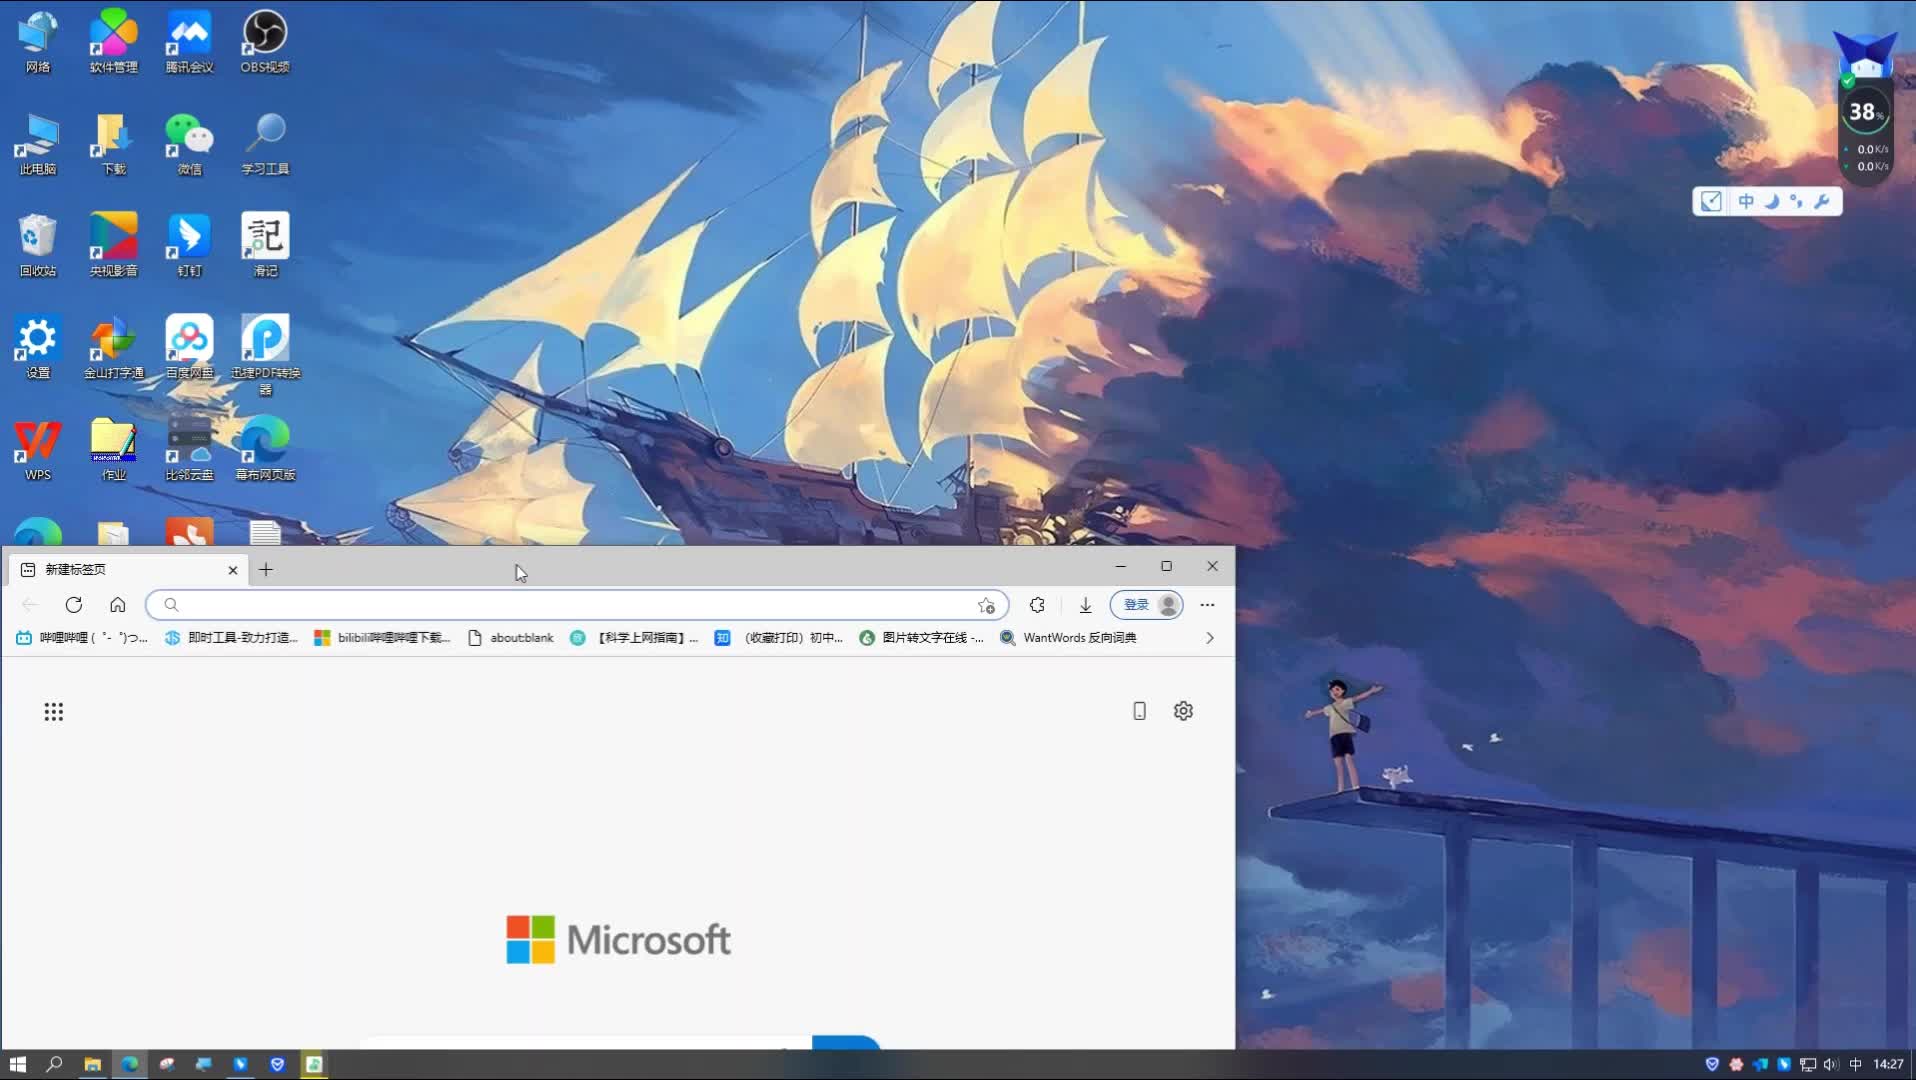Select the 比邻云盘 desktop icon

(x=190, y=450)
